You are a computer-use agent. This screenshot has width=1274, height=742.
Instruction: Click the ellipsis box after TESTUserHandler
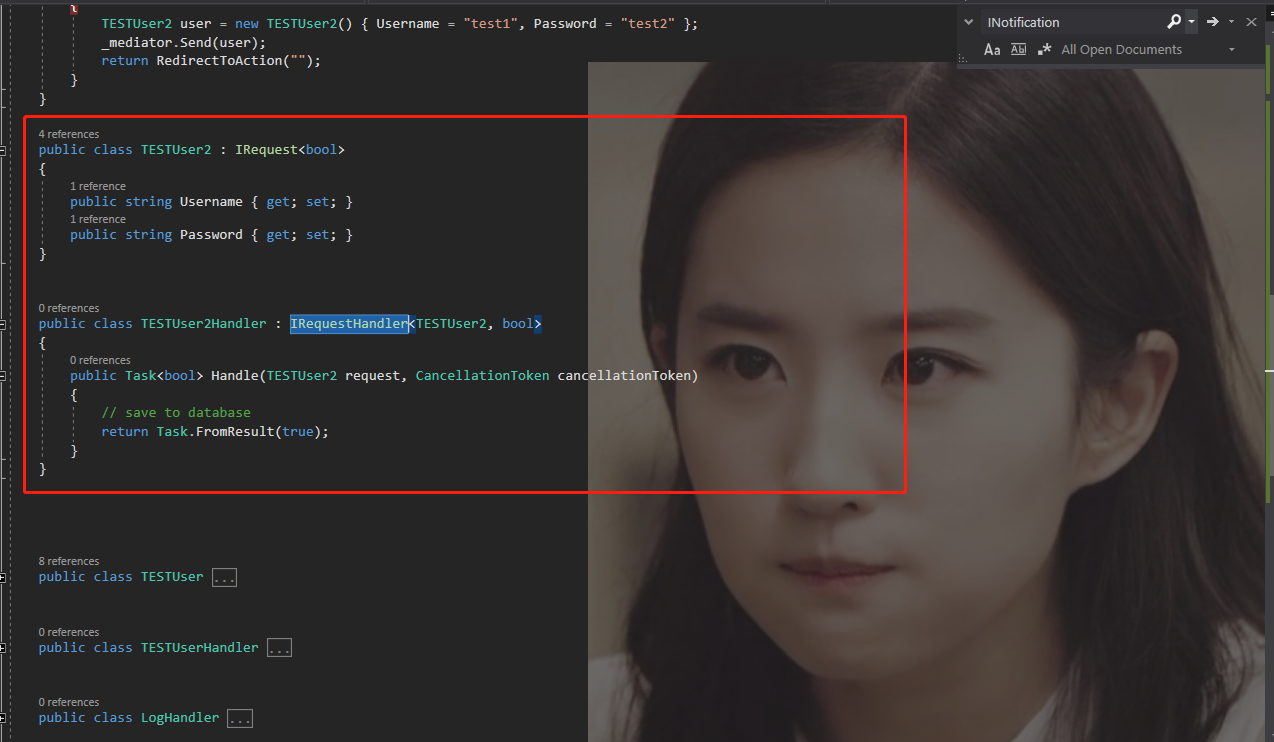point(279,648)
